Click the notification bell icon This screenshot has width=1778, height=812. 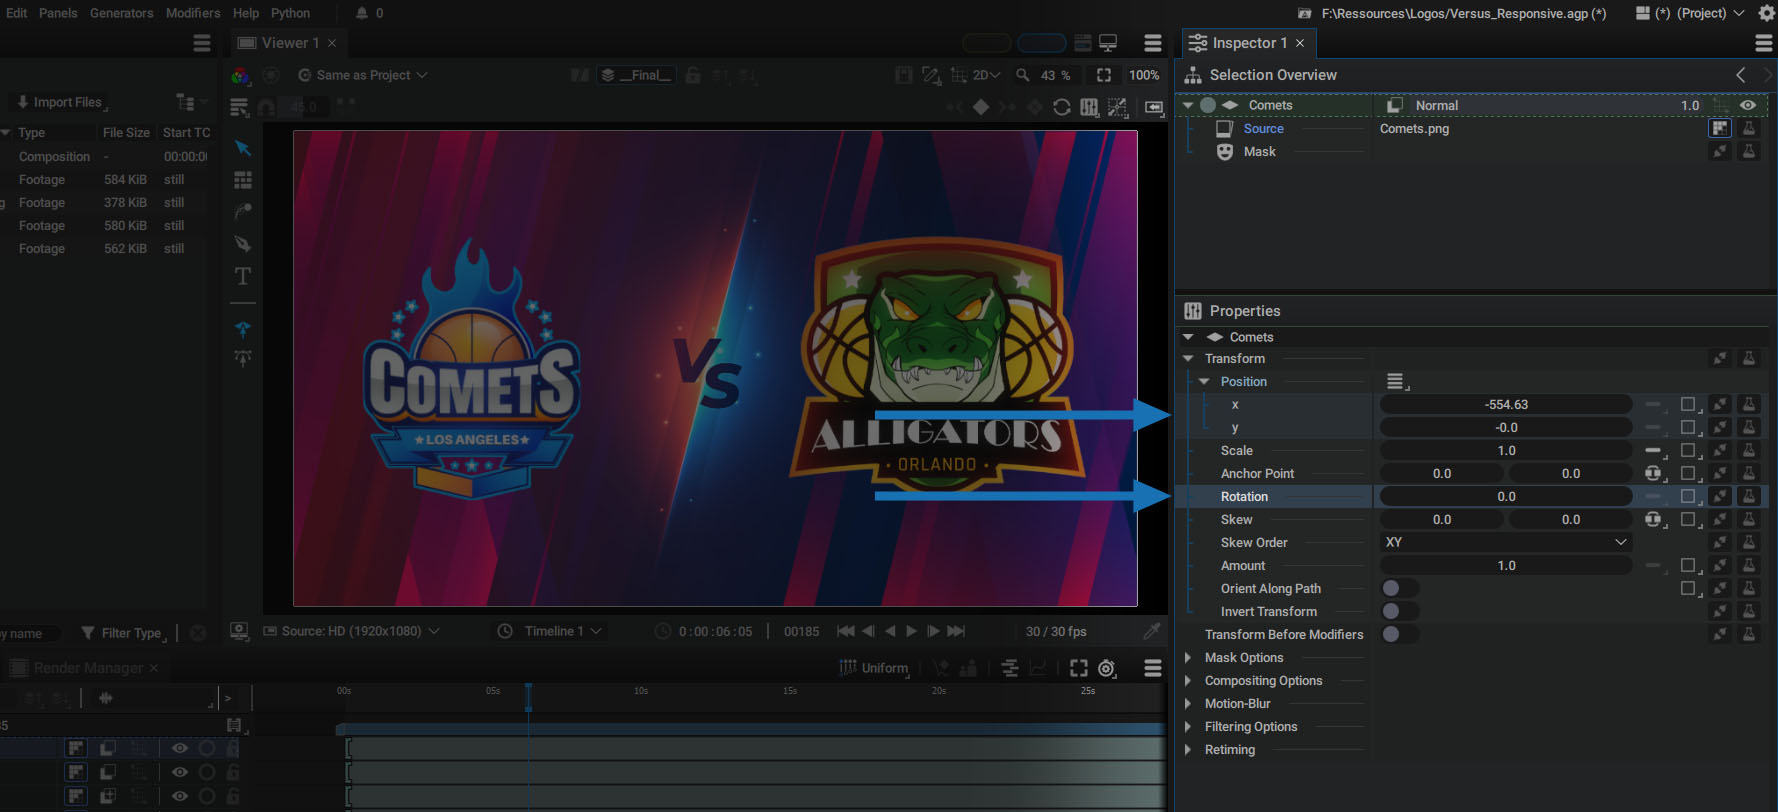[361, 13]
